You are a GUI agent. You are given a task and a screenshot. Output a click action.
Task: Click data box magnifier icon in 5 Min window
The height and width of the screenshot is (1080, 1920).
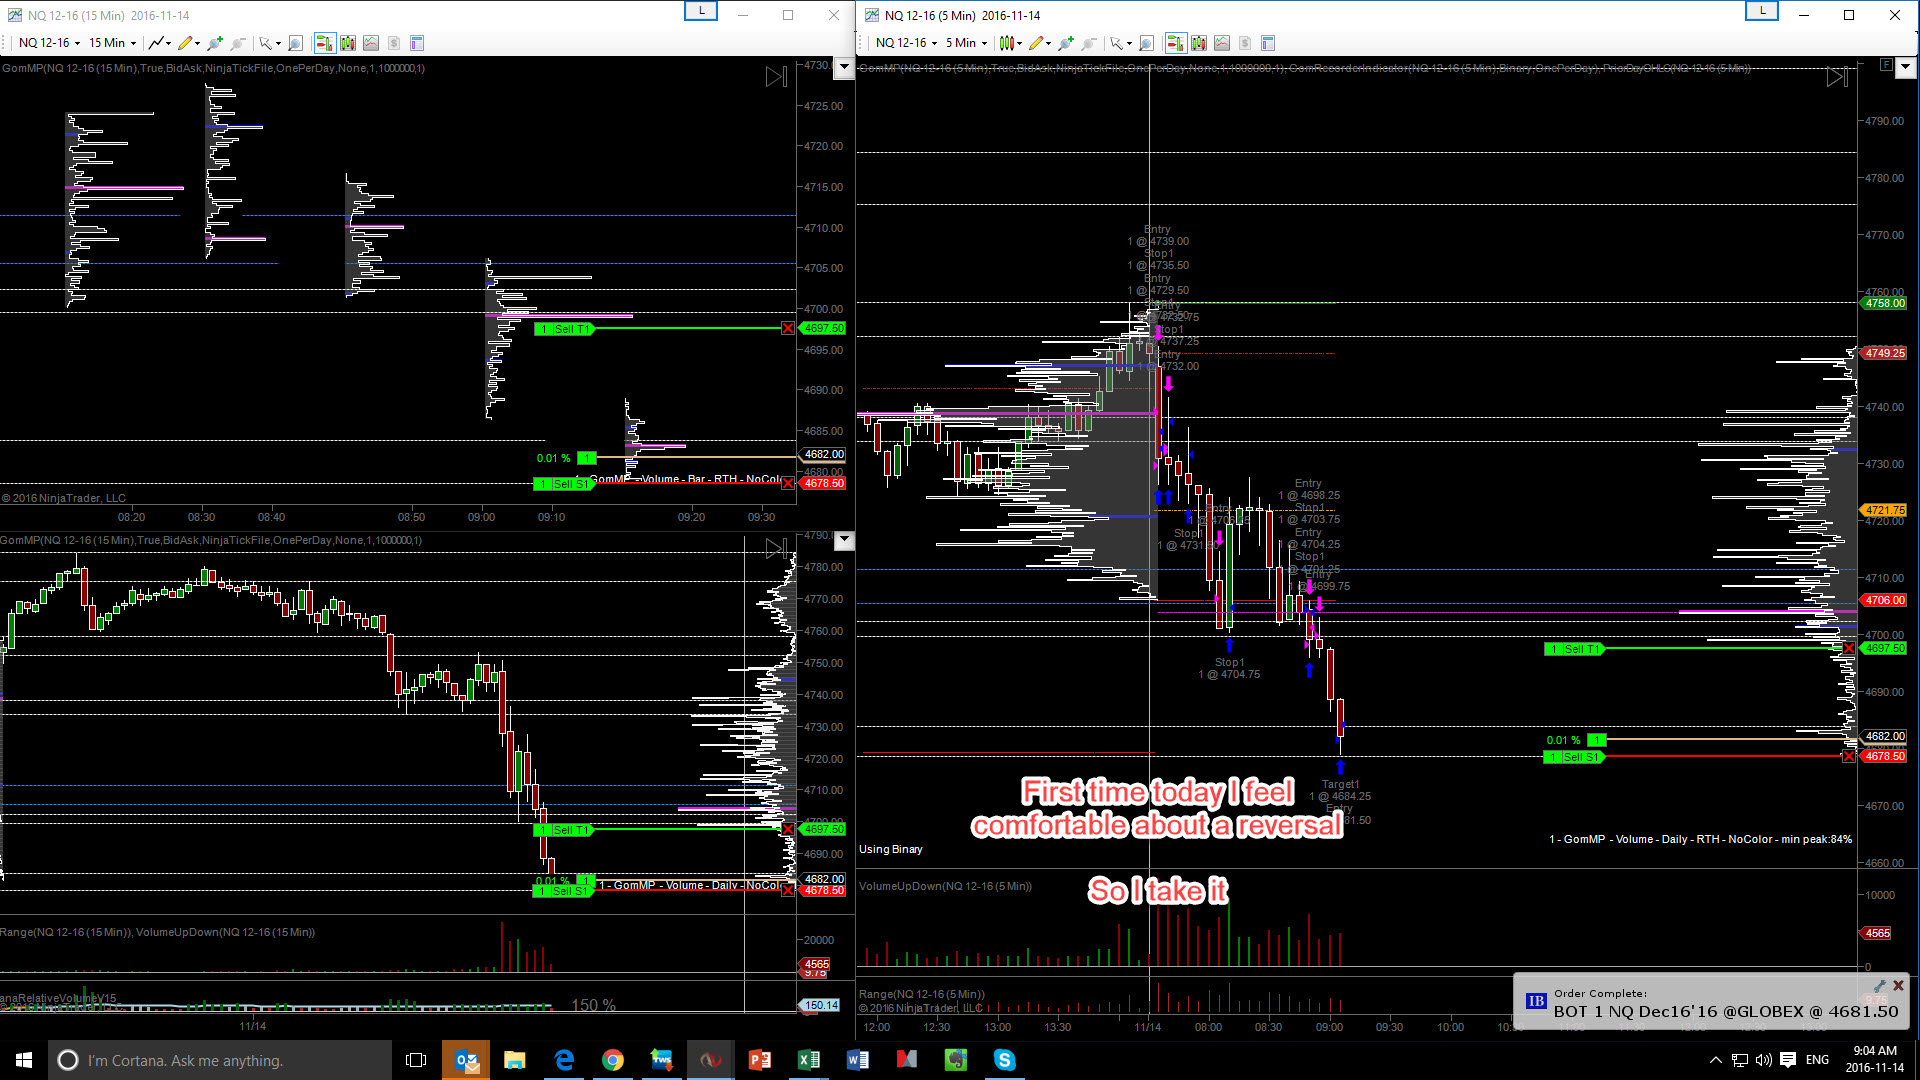click(1147, 43)
